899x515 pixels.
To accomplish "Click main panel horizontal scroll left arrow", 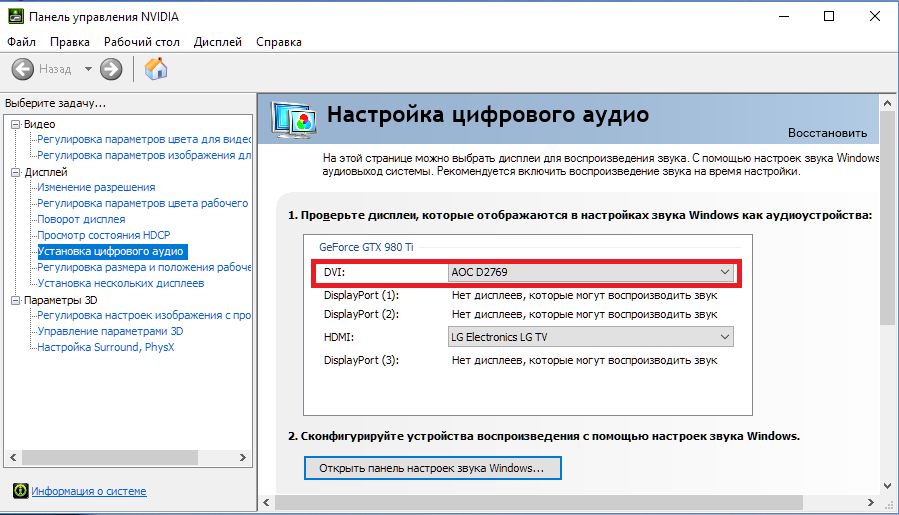I will pyautogui.click(x=266, y=502).
